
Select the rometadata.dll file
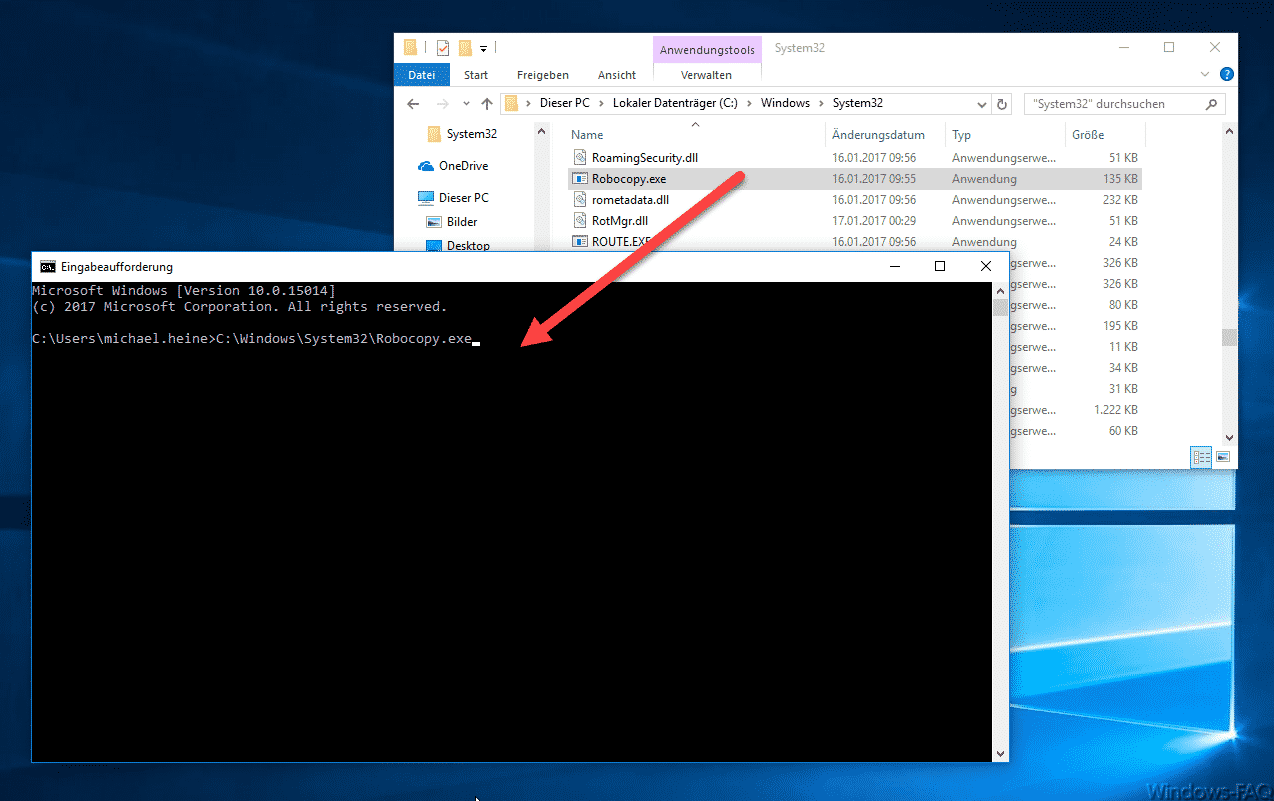(630, 200)
